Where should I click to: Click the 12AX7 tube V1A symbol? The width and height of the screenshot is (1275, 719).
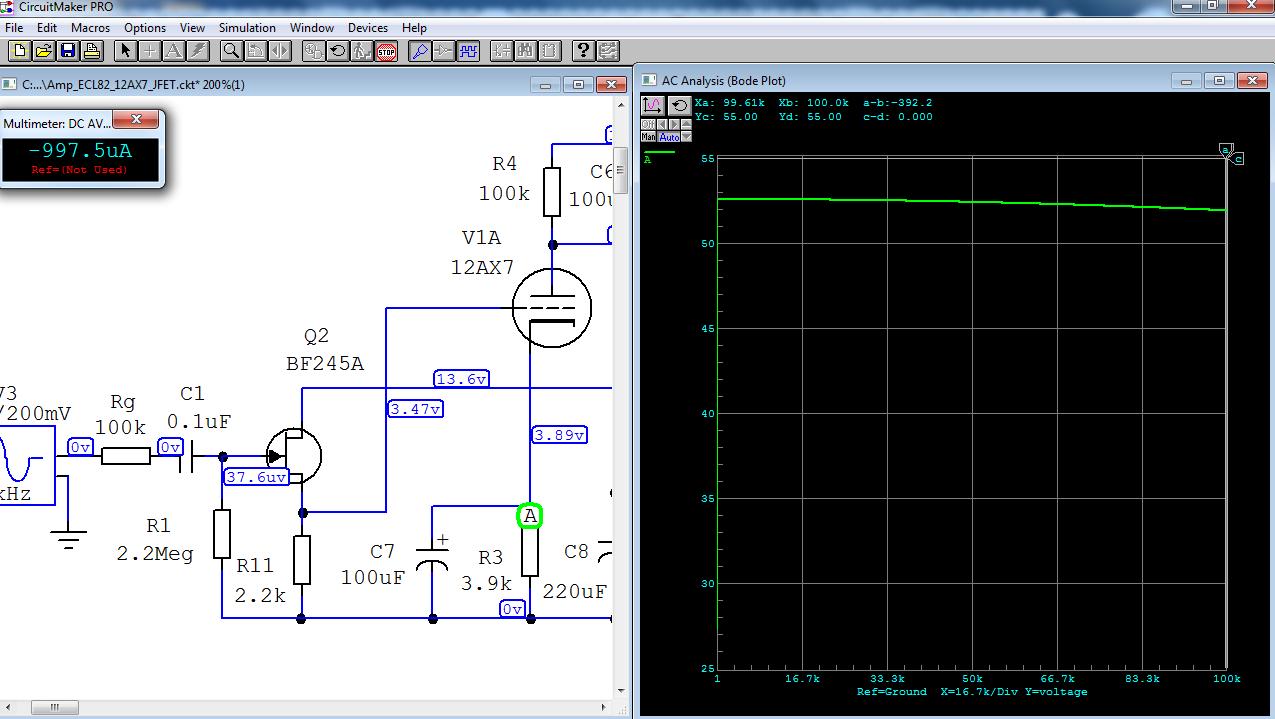click(550, 308)
